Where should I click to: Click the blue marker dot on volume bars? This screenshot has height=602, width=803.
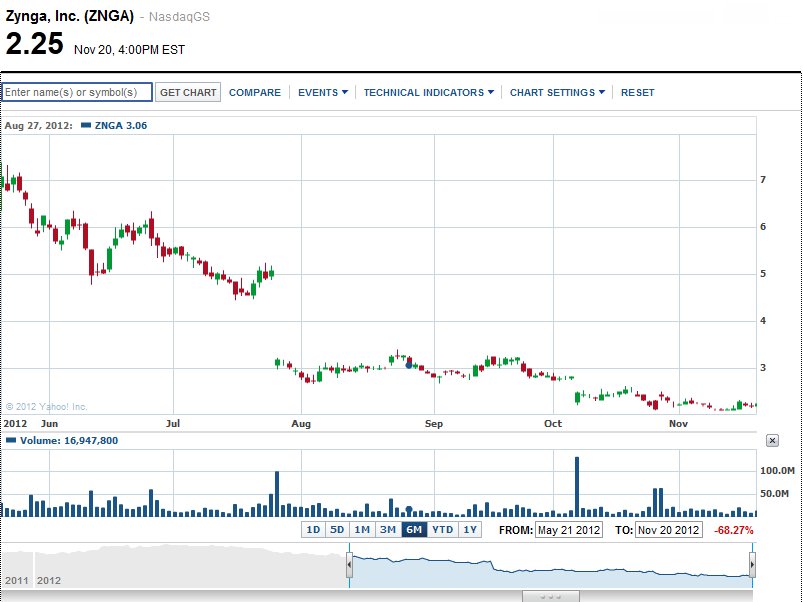(x=409, y=509)
